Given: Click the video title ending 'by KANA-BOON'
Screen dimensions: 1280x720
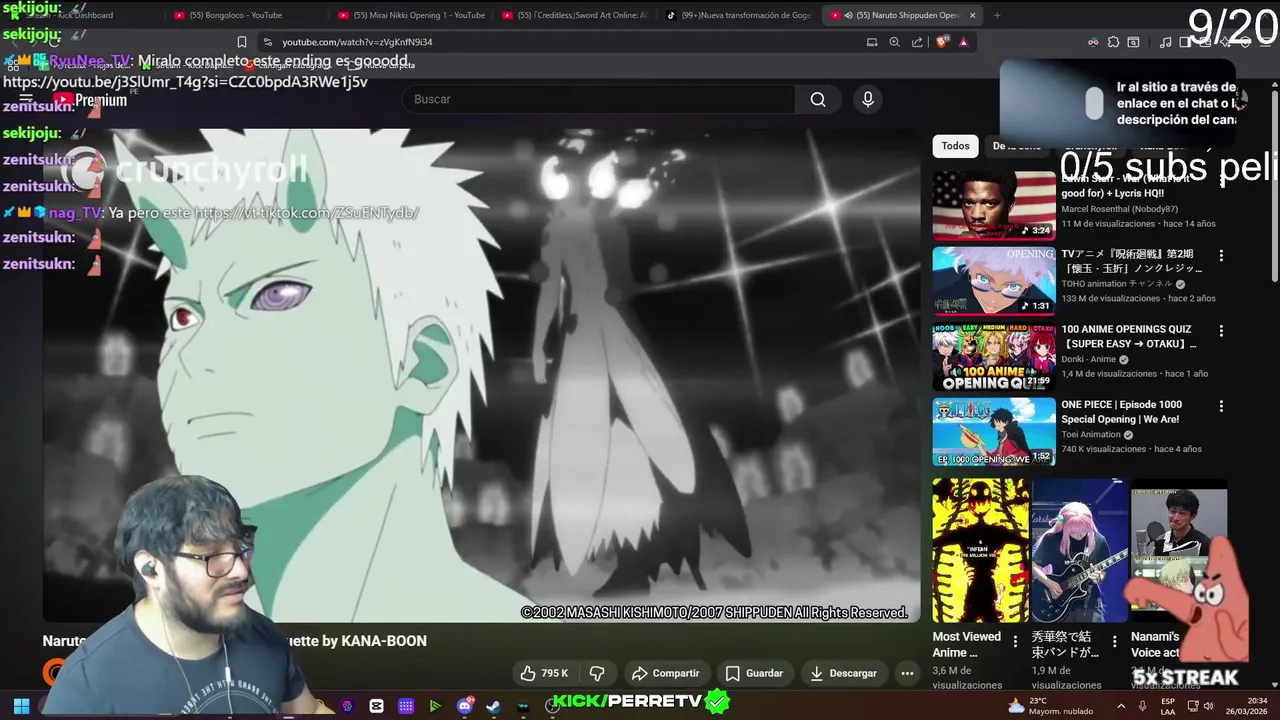Looking at the screenshot, I should 234,641.
